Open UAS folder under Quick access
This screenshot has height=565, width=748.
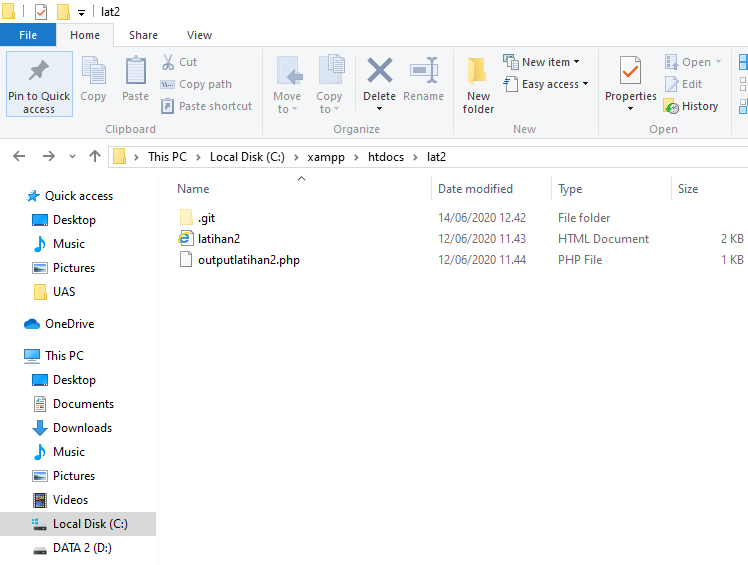(64, 292)
